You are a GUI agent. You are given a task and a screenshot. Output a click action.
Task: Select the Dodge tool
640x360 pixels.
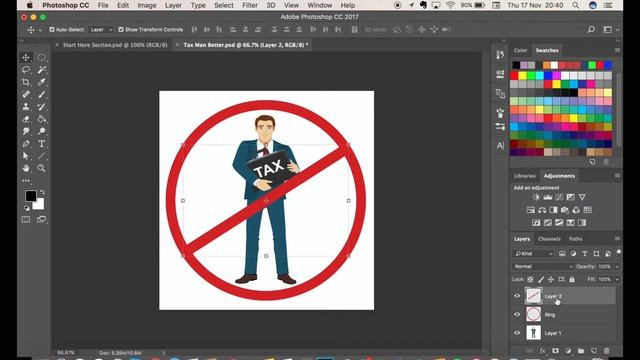[x=41, y=131]
